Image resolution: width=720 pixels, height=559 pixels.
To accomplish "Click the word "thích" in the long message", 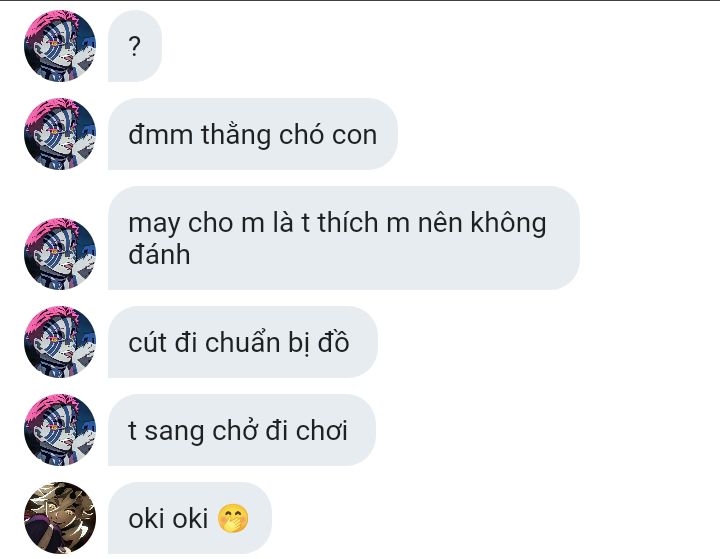I will point(348,223).
